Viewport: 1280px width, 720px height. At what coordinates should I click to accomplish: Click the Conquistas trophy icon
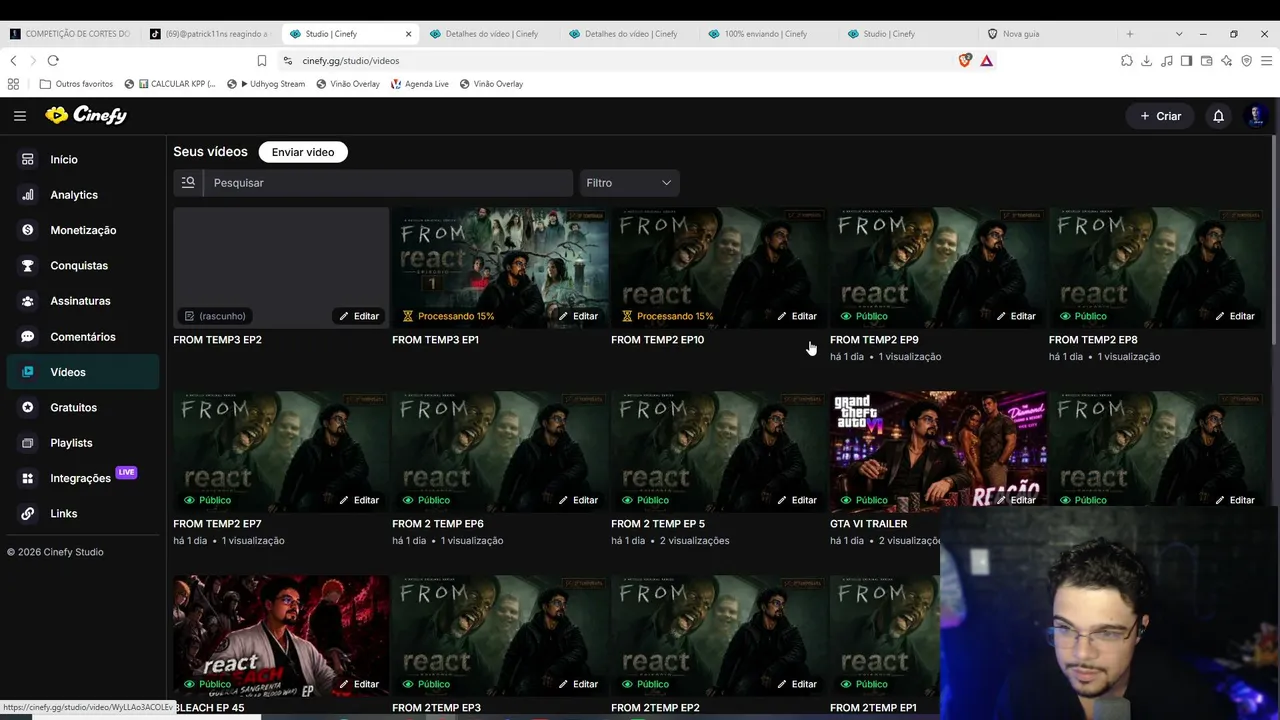click(x=28, y=265)
